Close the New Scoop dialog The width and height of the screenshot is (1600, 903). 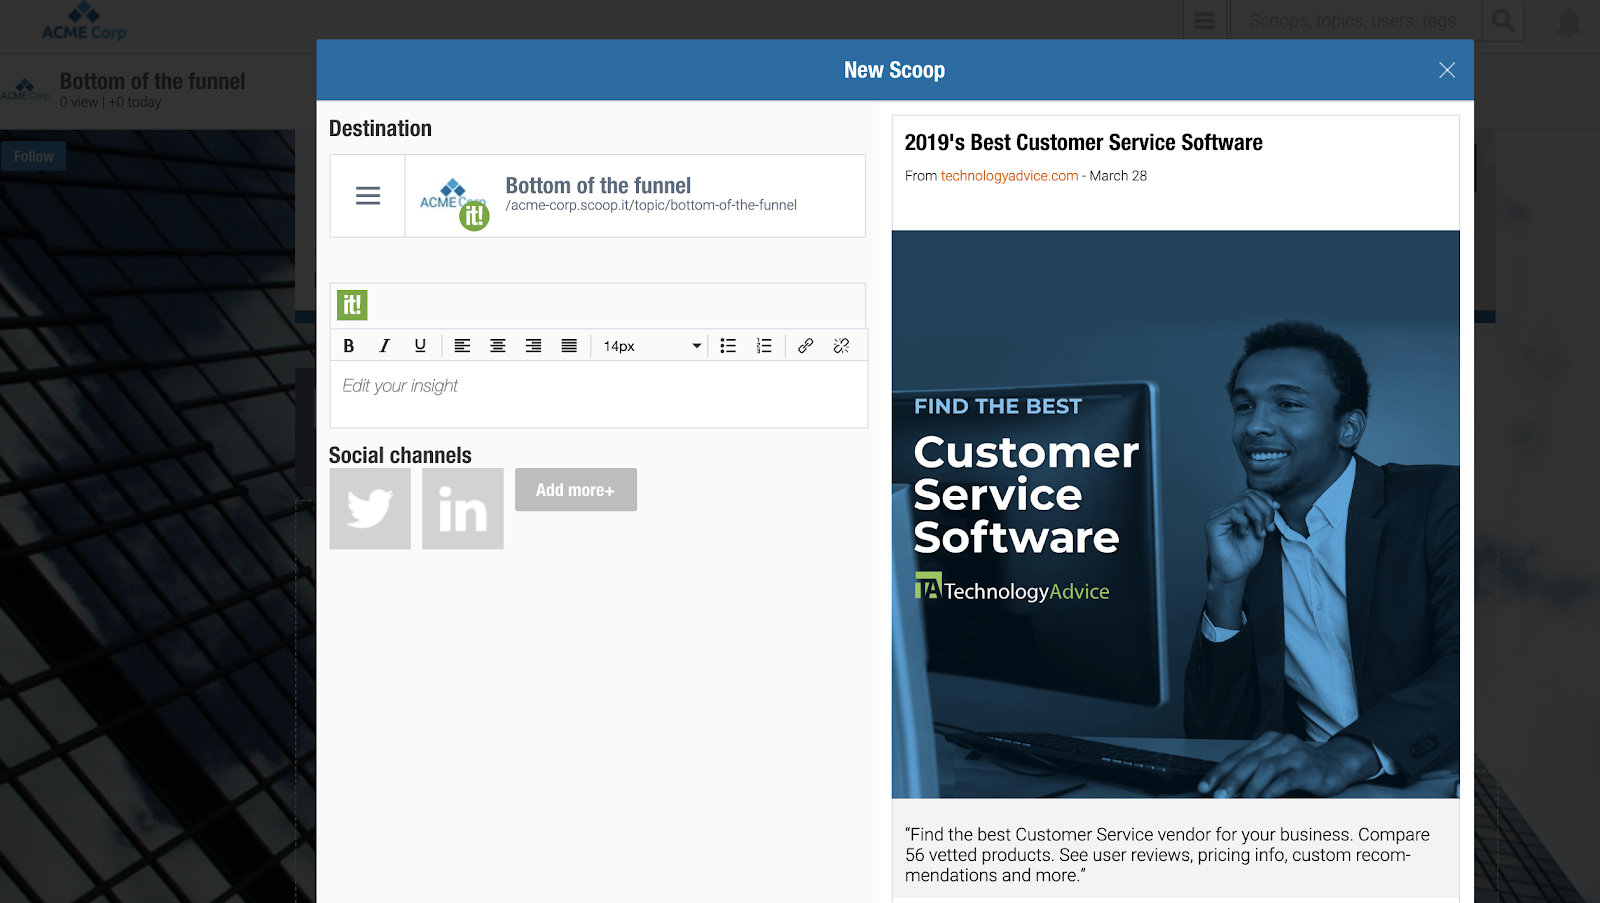pyautogui.click(x=1447, y=70)
